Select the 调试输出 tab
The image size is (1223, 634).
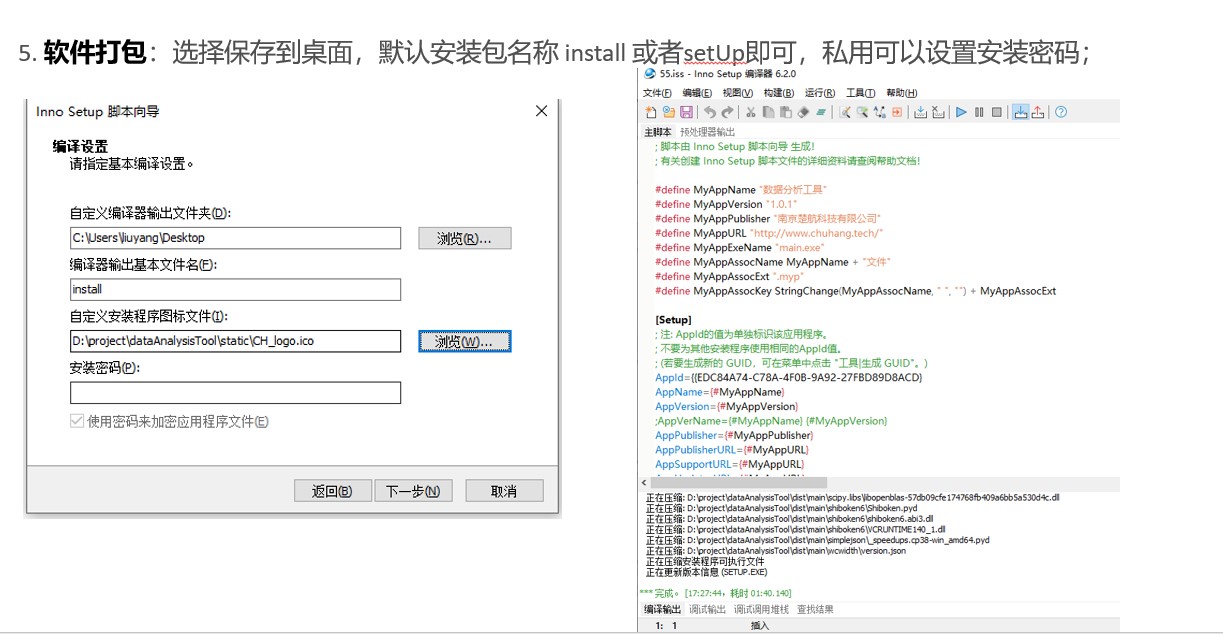[x=708, y=609]
